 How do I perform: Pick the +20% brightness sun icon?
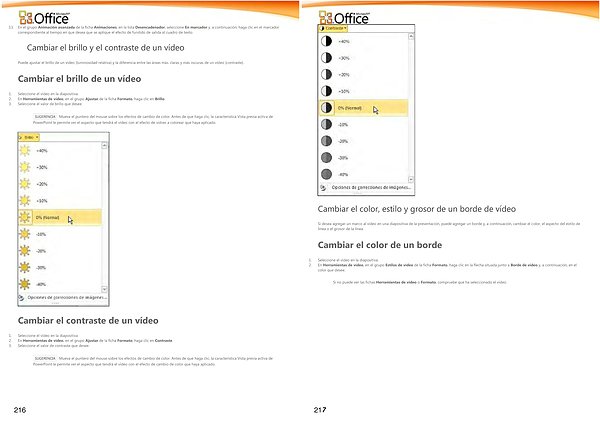coord(25,184)
